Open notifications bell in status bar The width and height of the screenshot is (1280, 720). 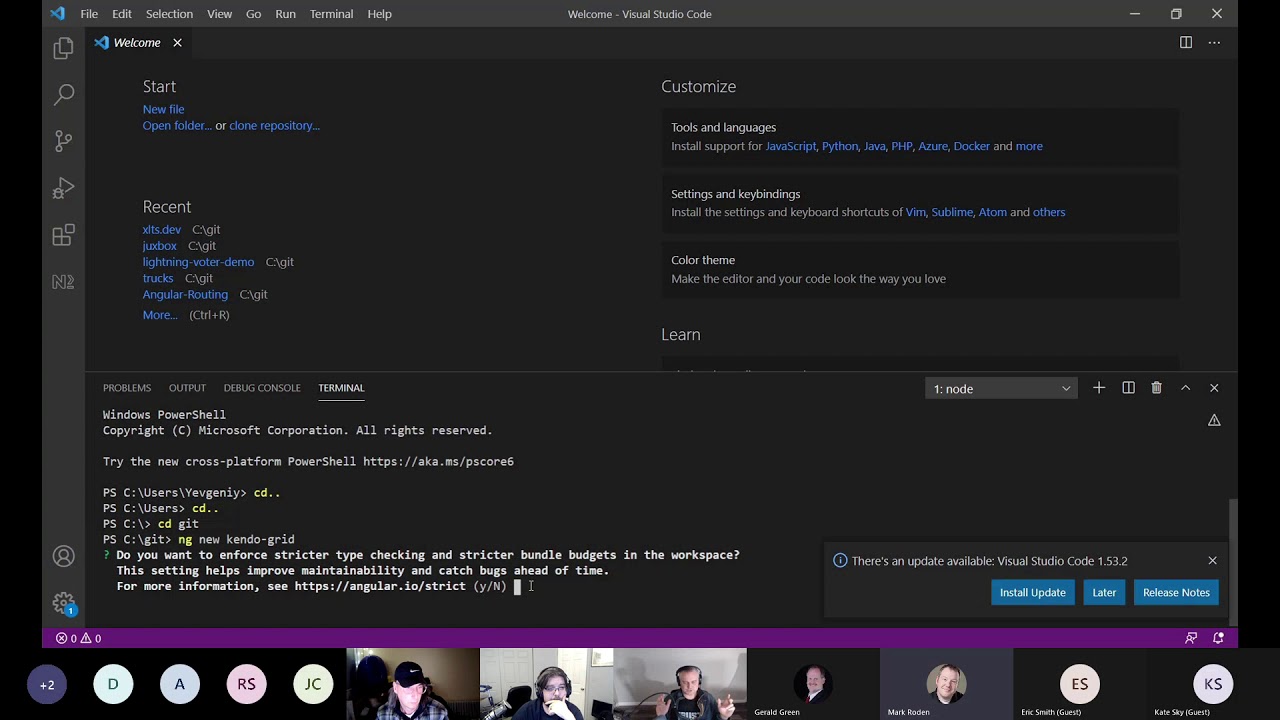[x=1218, y=638]
